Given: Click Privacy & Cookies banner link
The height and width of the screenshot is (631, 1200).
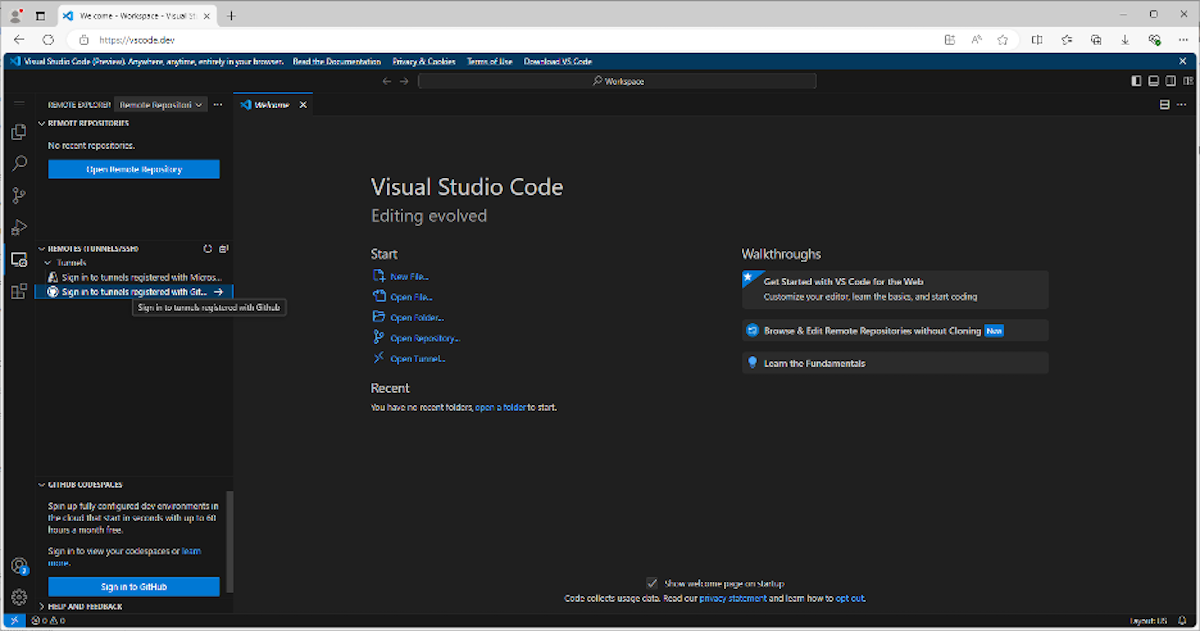Looking at the screenshot, I should click(424, 61).
